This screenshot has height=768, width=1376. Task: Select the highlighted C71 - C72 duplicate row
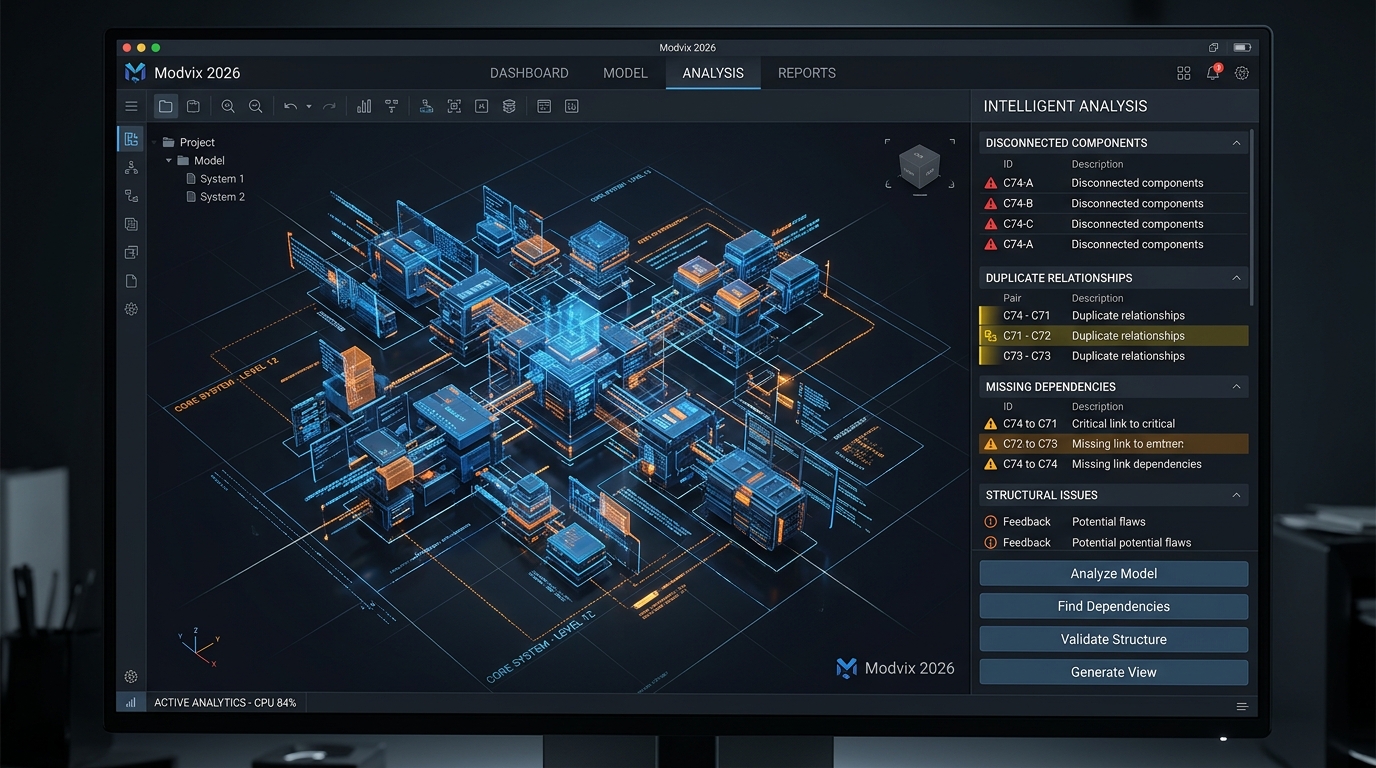1114,336
